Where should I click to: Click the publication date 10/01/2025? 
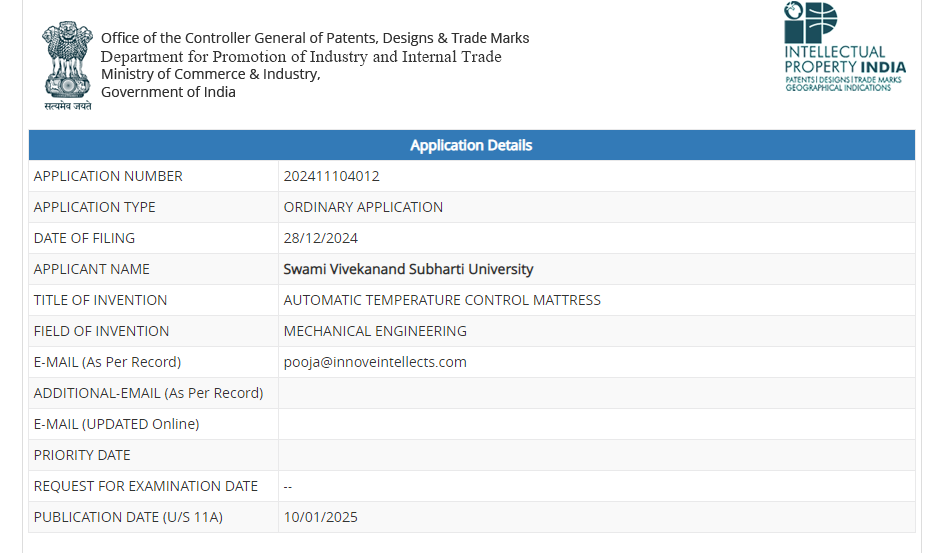[320, 517]
